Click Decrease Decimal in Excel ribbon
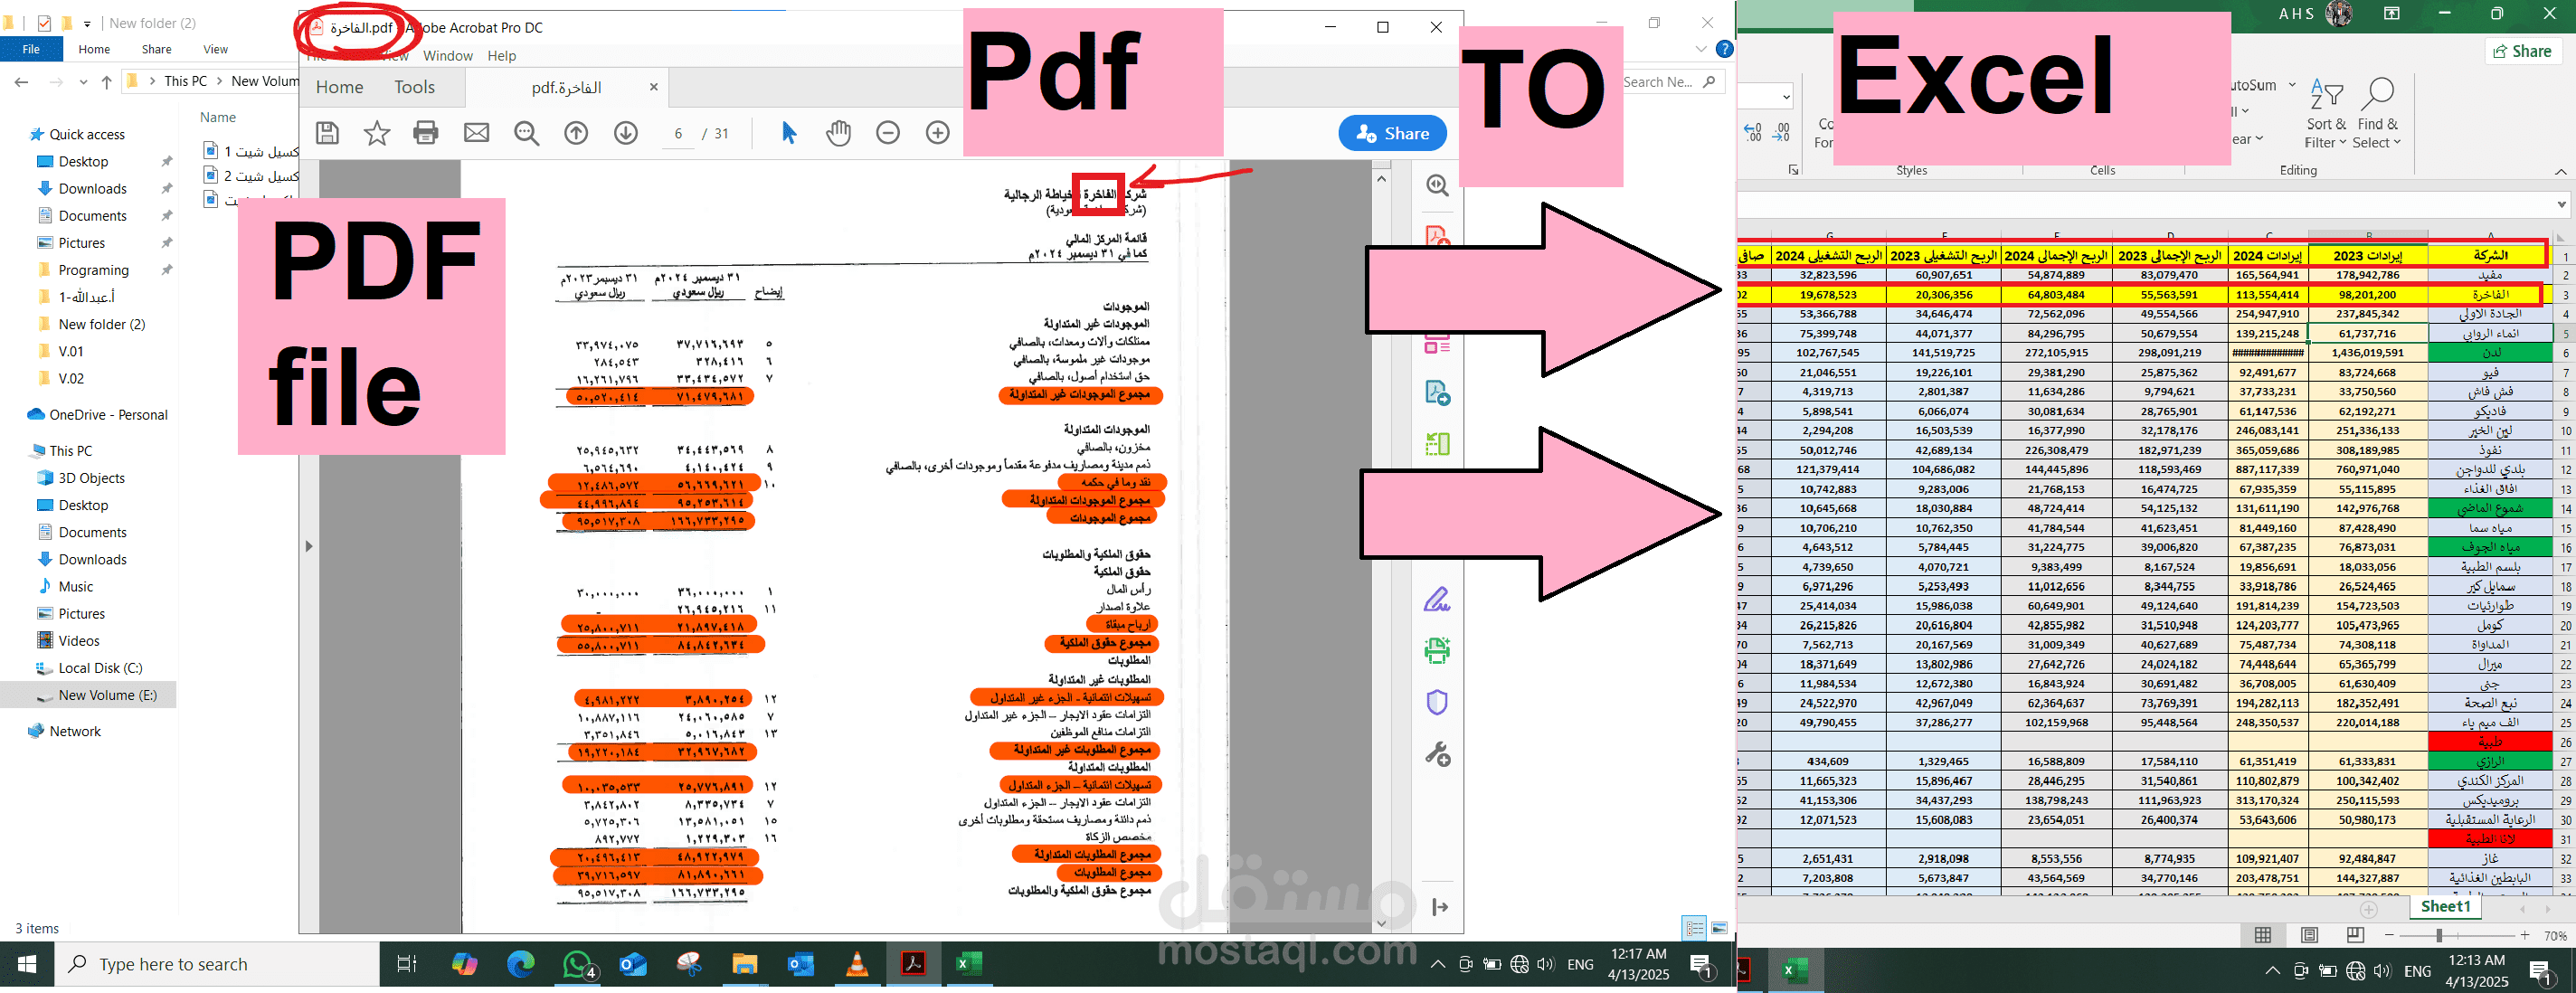Viewport: 2576px width, 993px height. click(1781, 132)
